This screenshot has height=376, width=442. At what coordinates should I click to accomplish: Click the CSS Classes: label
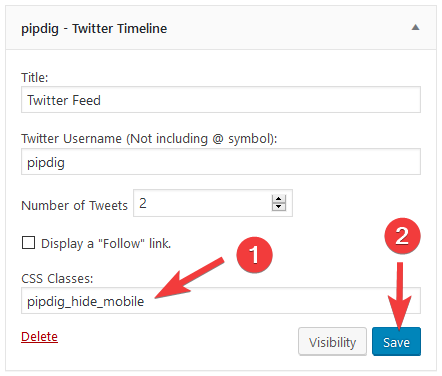pyautogui.click(x=57, y=278)
